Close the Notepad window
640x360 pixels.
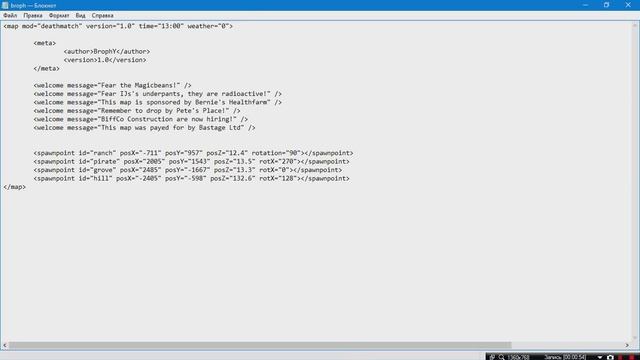tap(628, 5)
